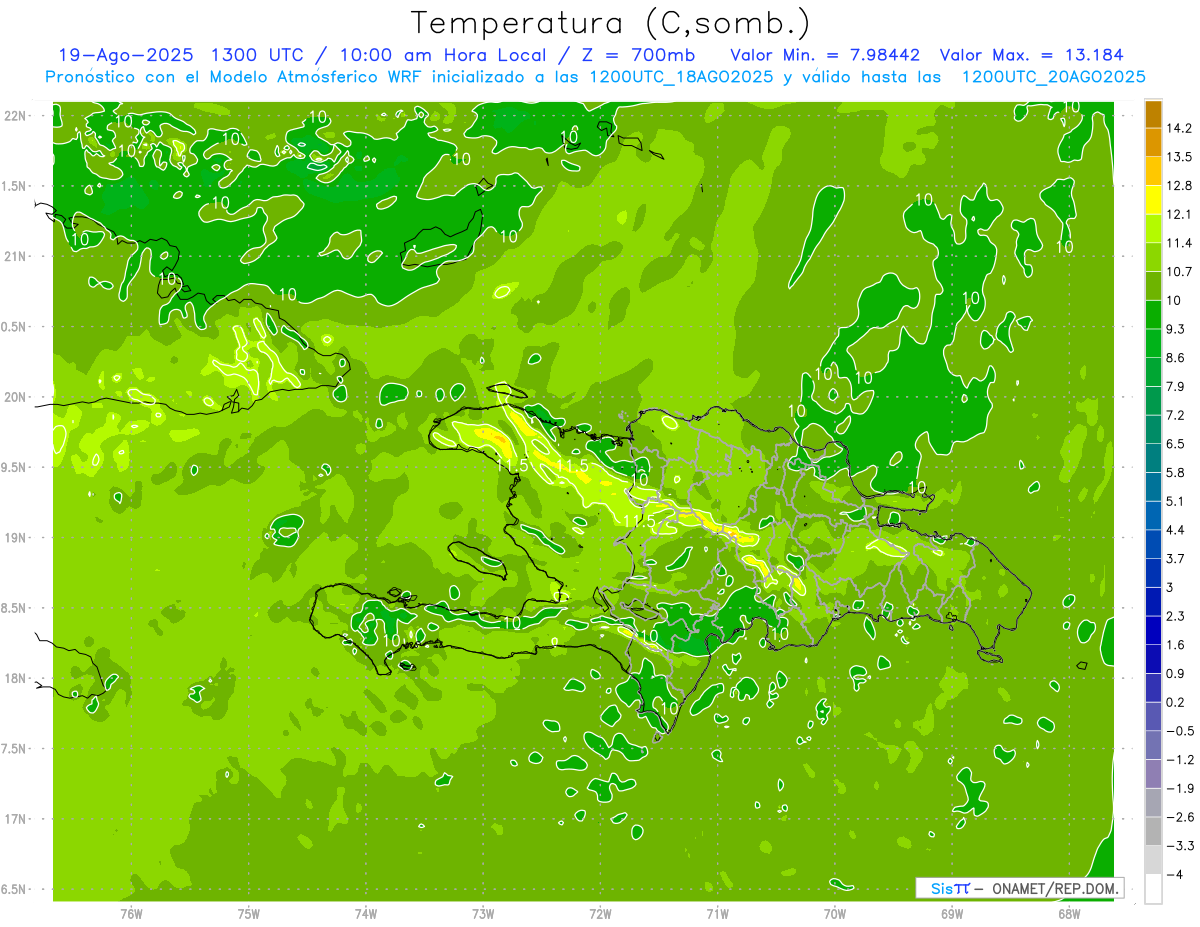This screenshot has height=927, width=1200.
Task: Click the '8.6' colorbar value
Action: coord(1175,357)
